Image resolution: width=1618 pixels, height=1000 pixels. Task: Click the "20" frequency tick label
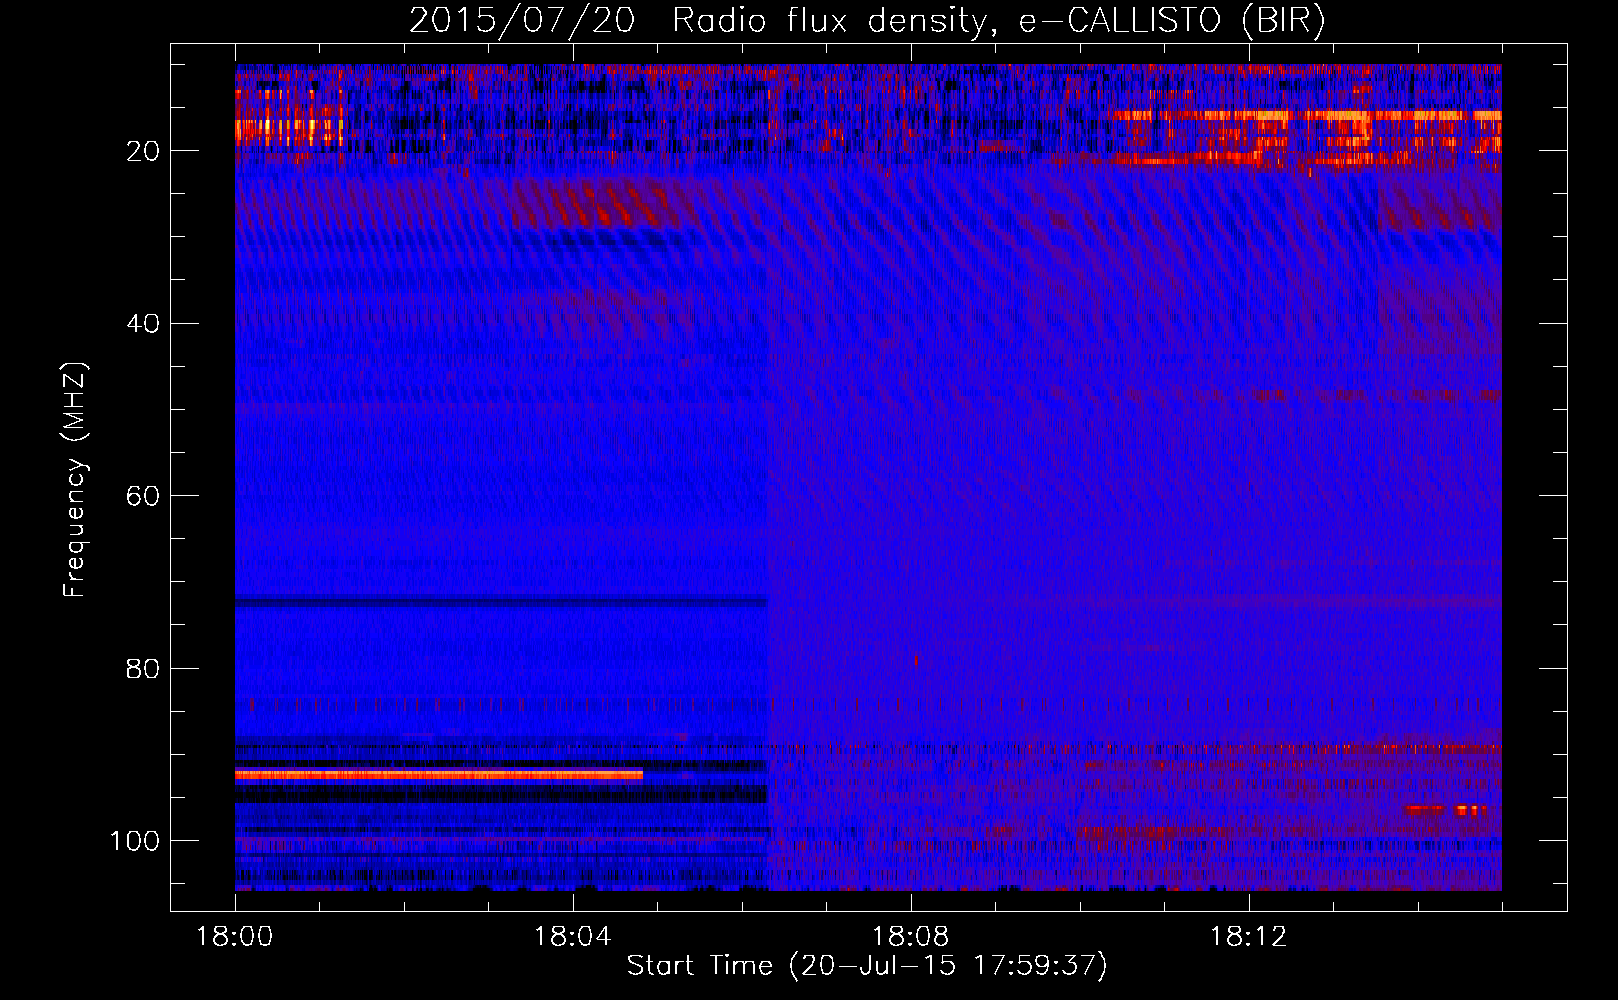click(143, 151)
